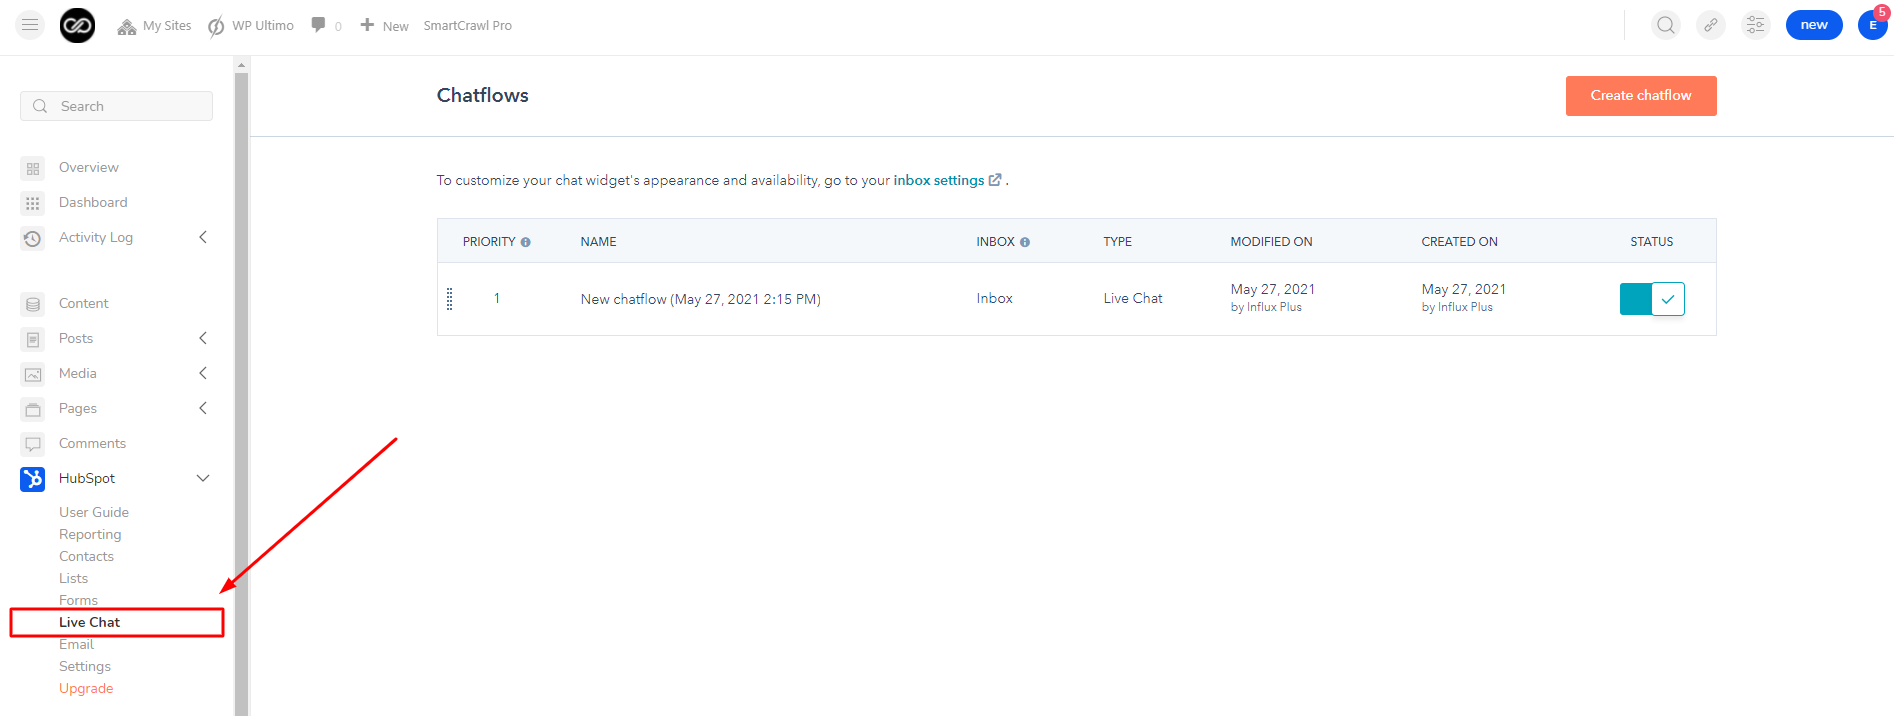Expand the Posts submenu chevron
The width and height of the screenshot is (1894, 716).
click(203, 338)
